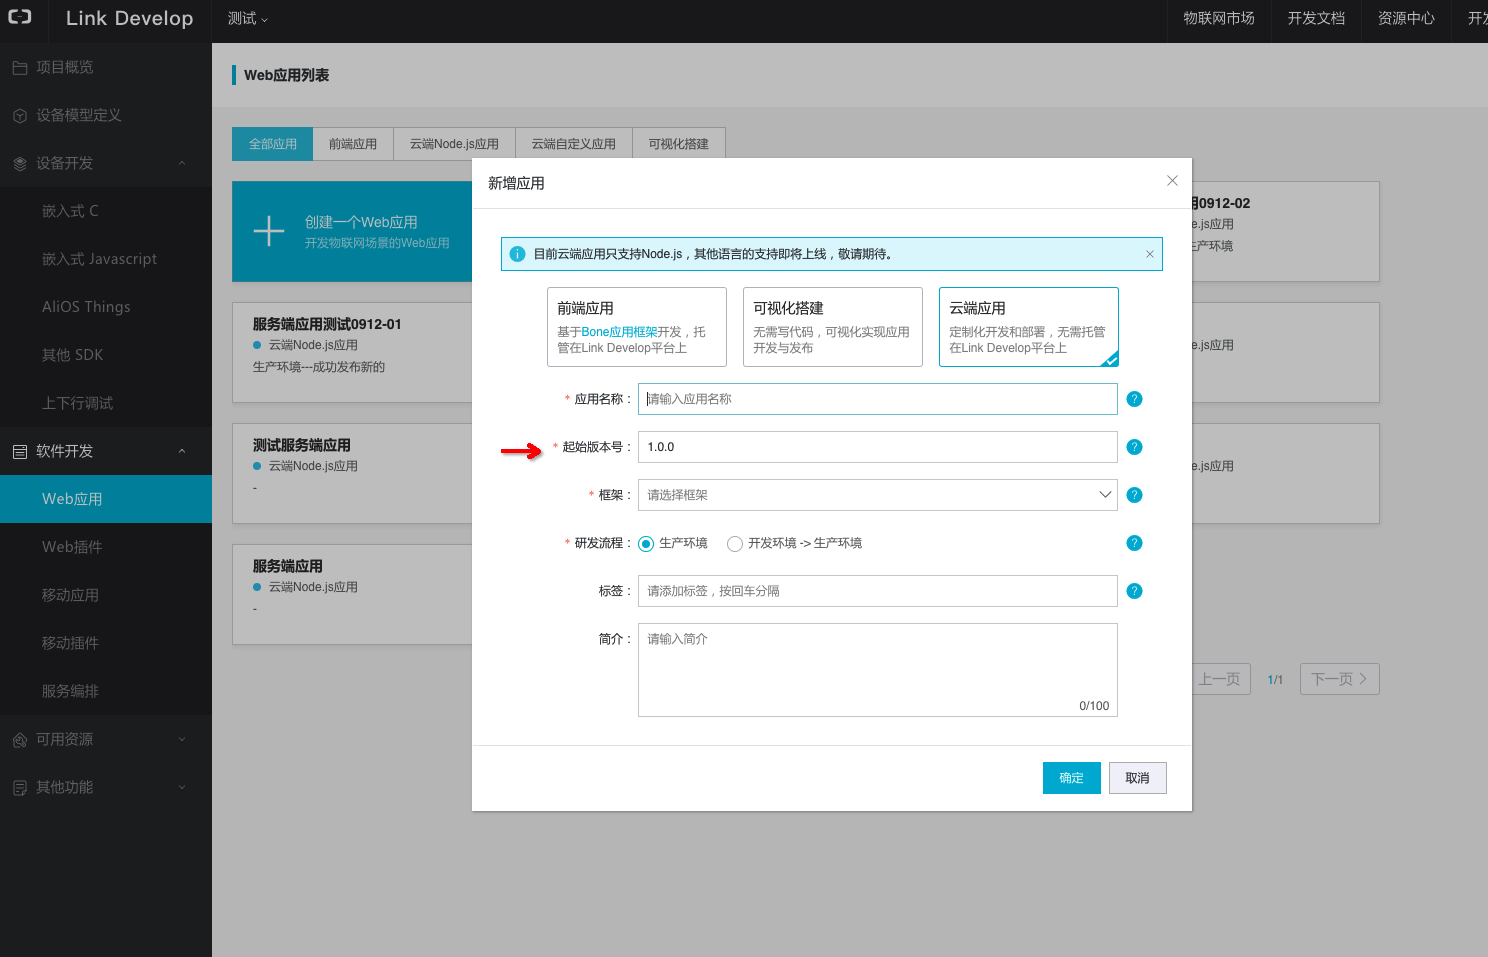
Task: Open the 服务端应用测试0912-01 app card
Action: pyautogui.click(x=352, y=353)
